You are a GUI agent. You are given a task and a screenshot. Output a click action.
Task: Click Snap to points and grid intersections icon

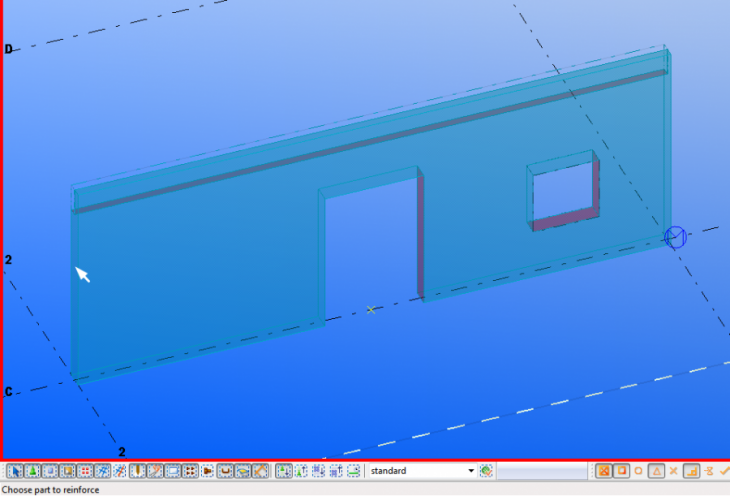604,471
